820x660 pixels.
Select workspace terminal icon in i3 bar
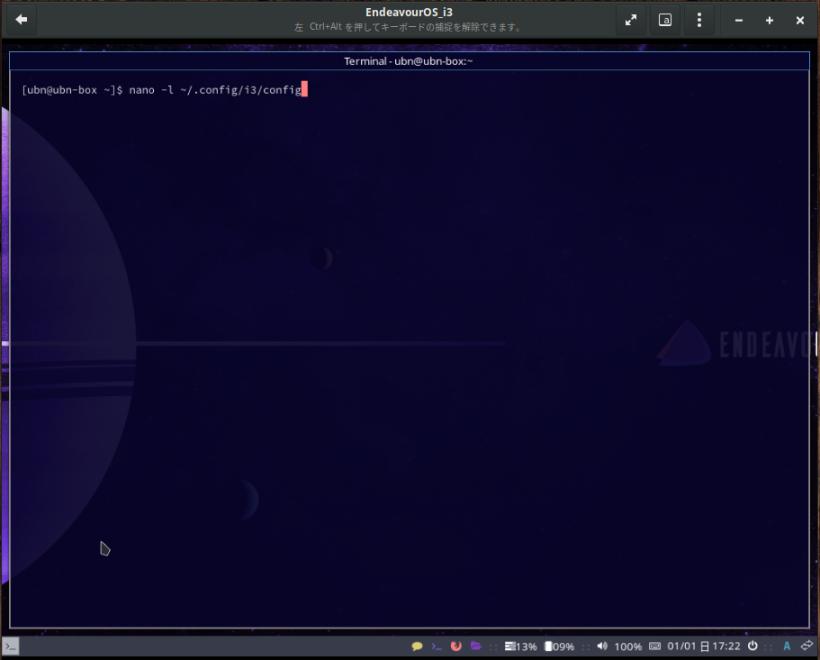click(10, 646)
